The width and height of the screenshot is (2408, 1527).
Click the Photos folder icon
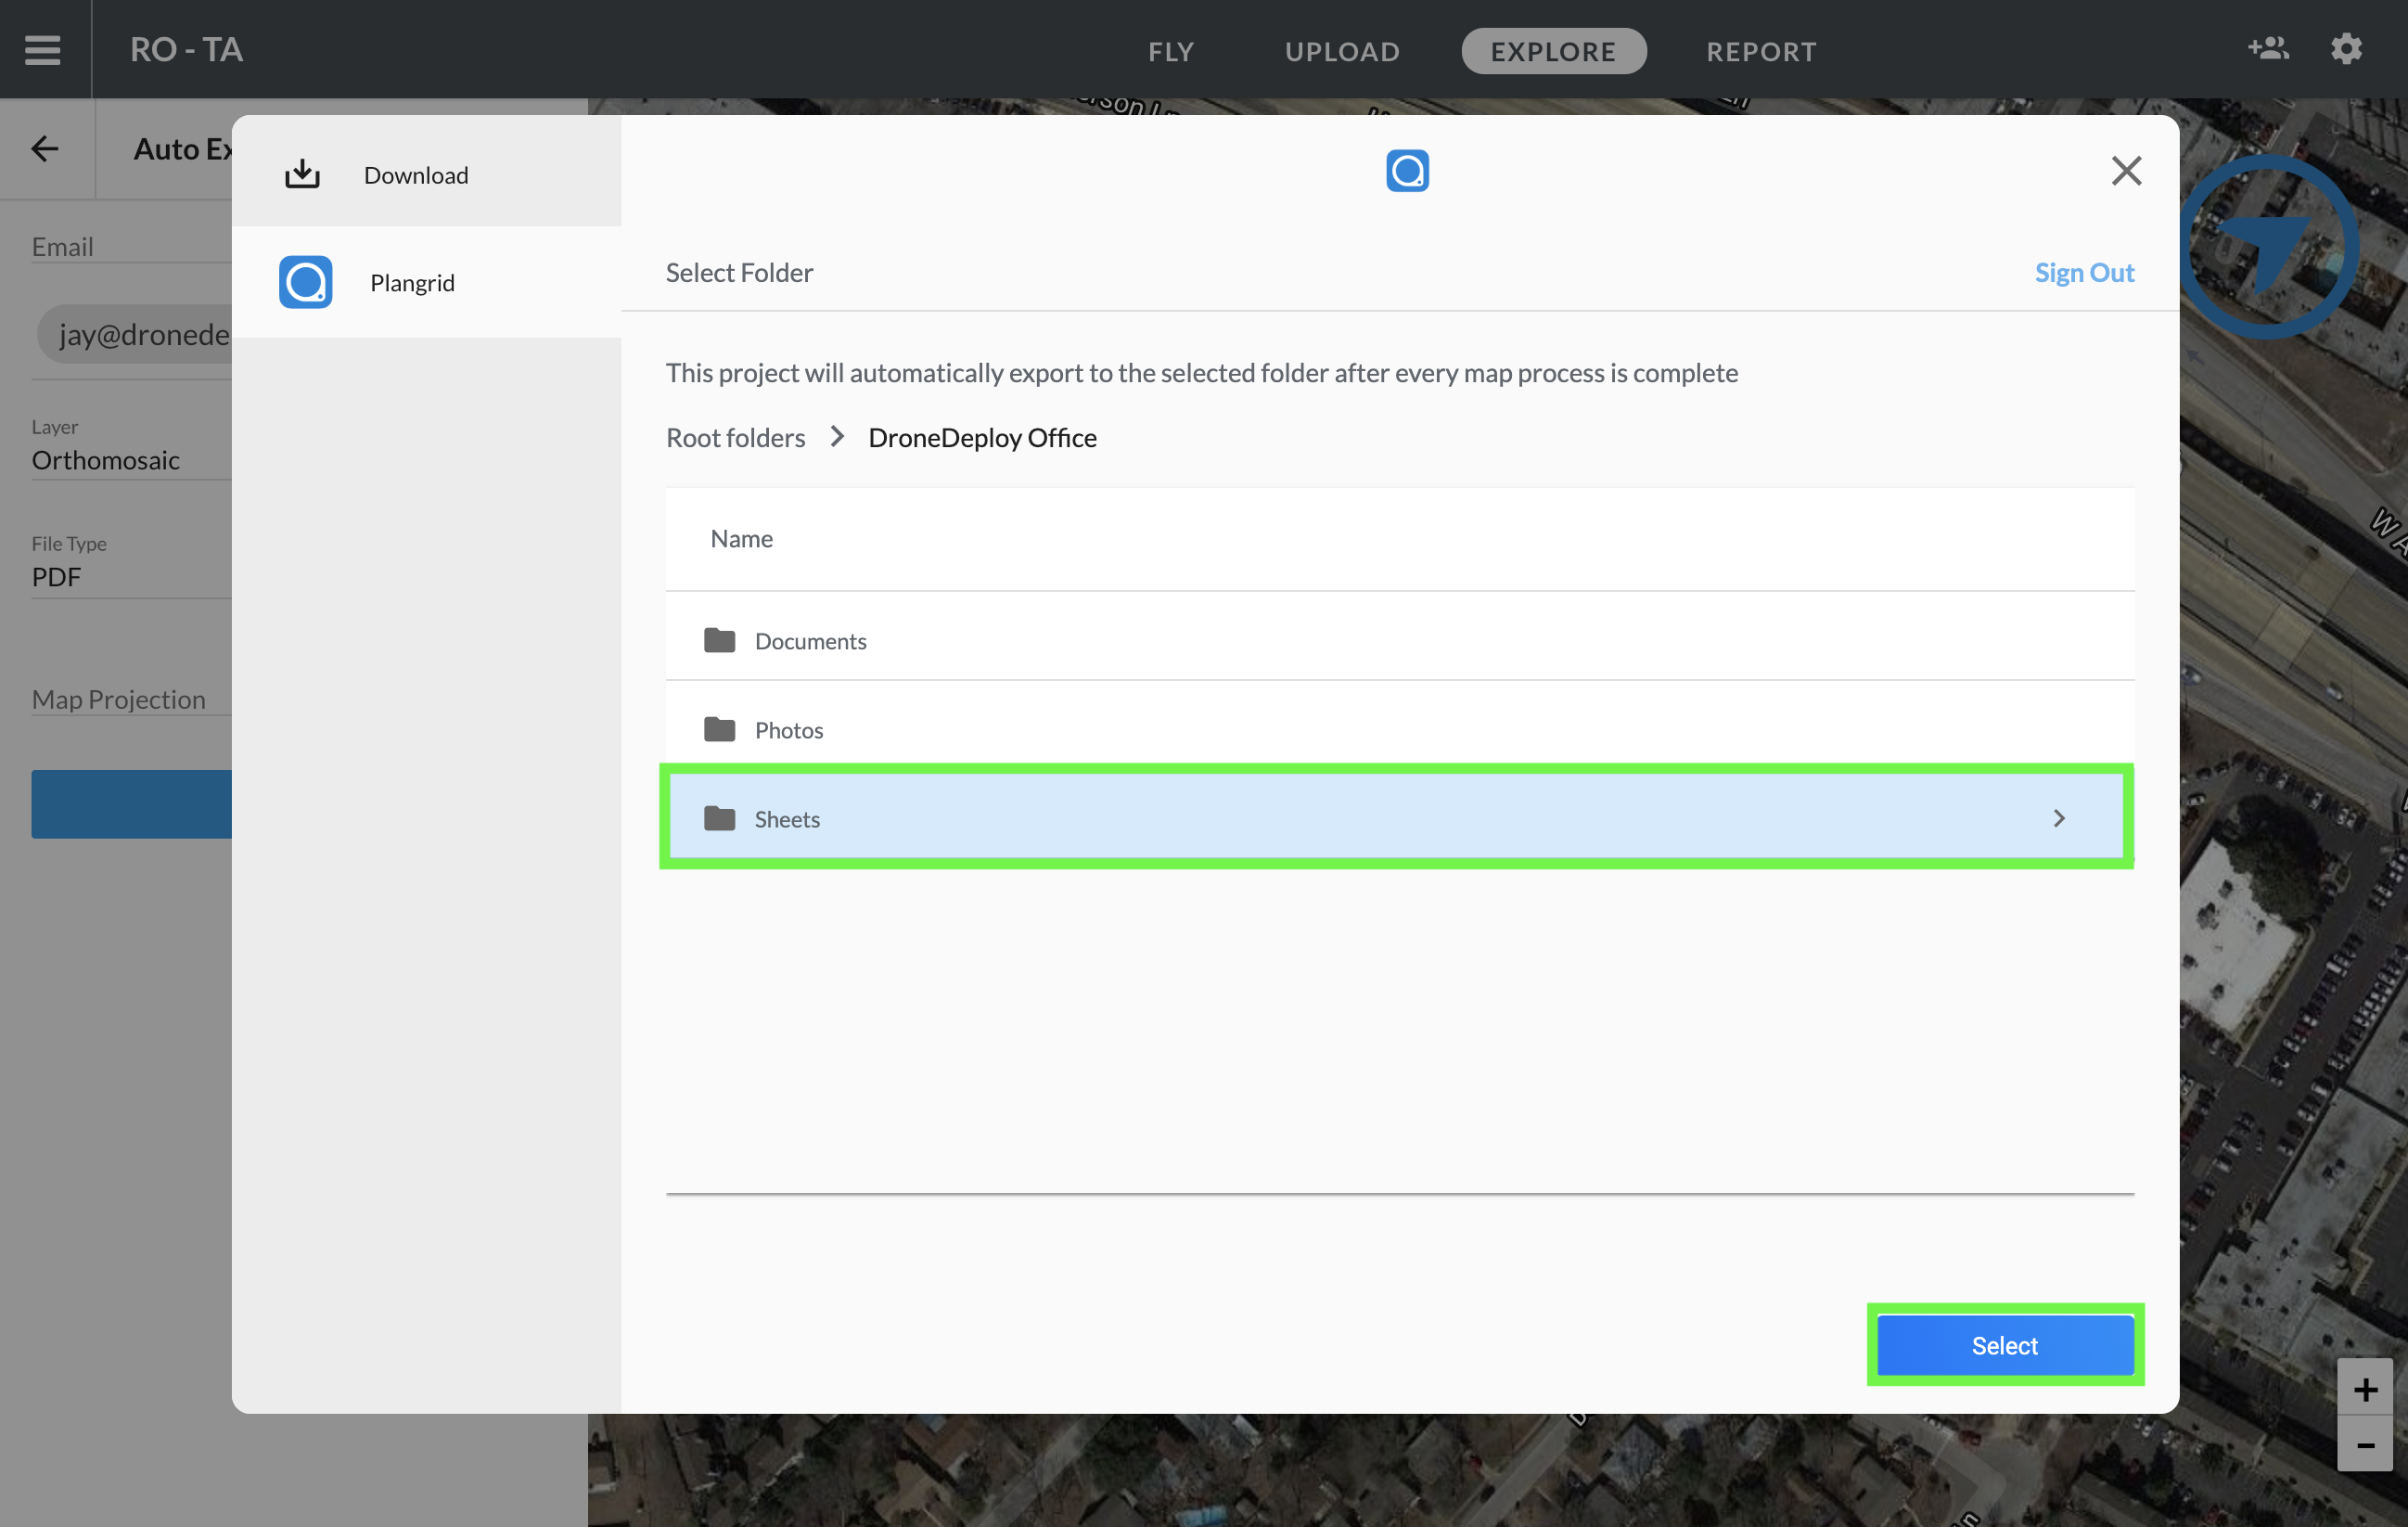point(719,729)
